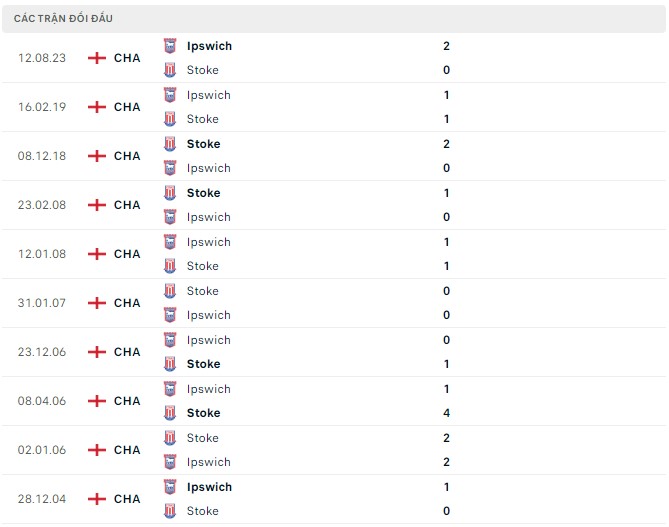Click Stoke crest in 28.12.04 match
This screenshot has width=669, height=527.
[170, 511]
